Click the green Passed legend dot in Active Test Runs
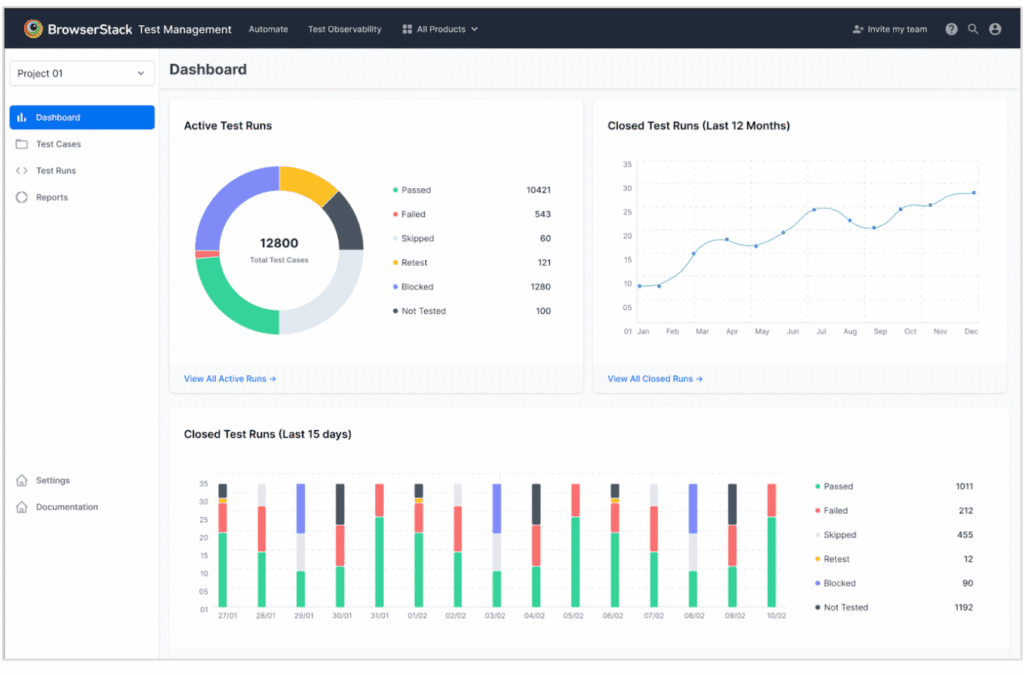Viewport: 1024px width, 675px height. point(395,190)
